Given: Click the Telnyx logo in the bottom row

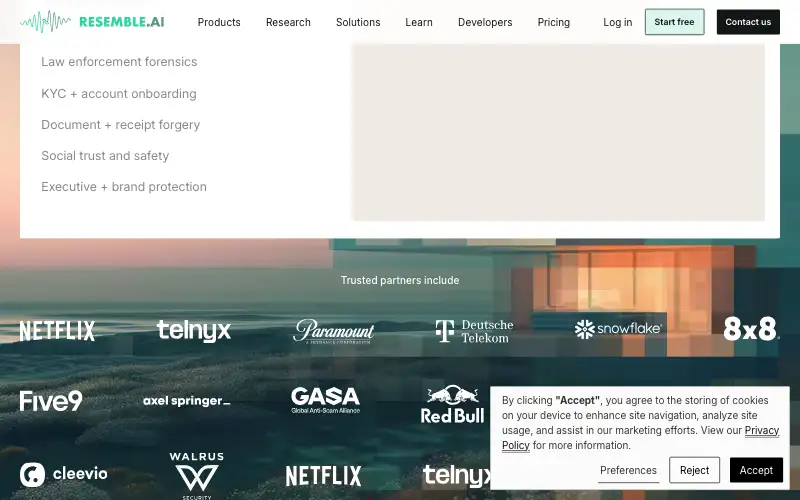Looking at the screenshot, I should [457, 476].
